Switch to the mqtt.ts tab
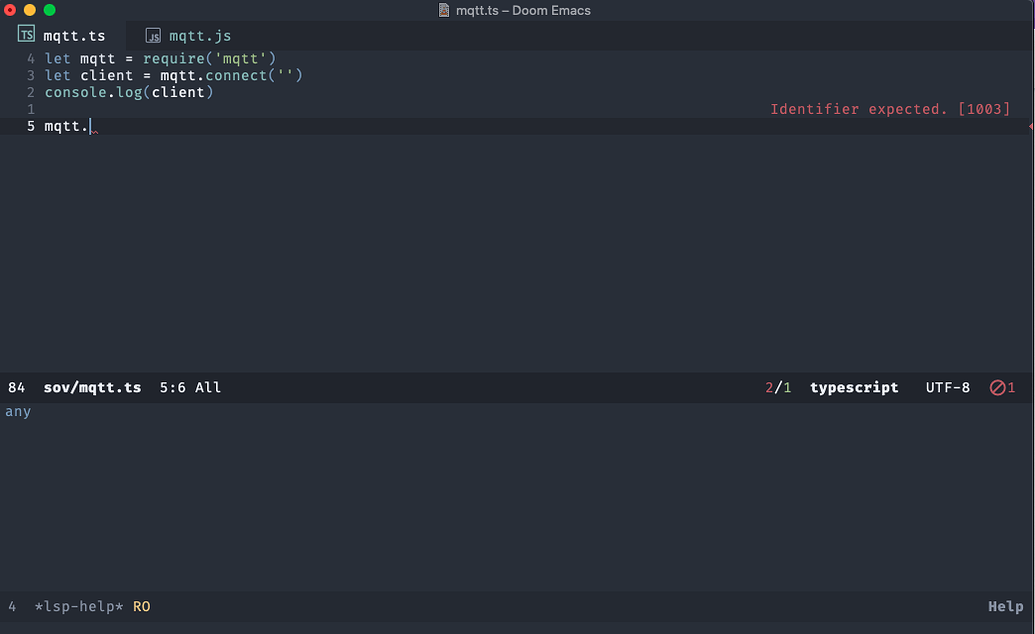Viewport: 1035px width, 634px height. pyautogui.click(x=73, y=34)
